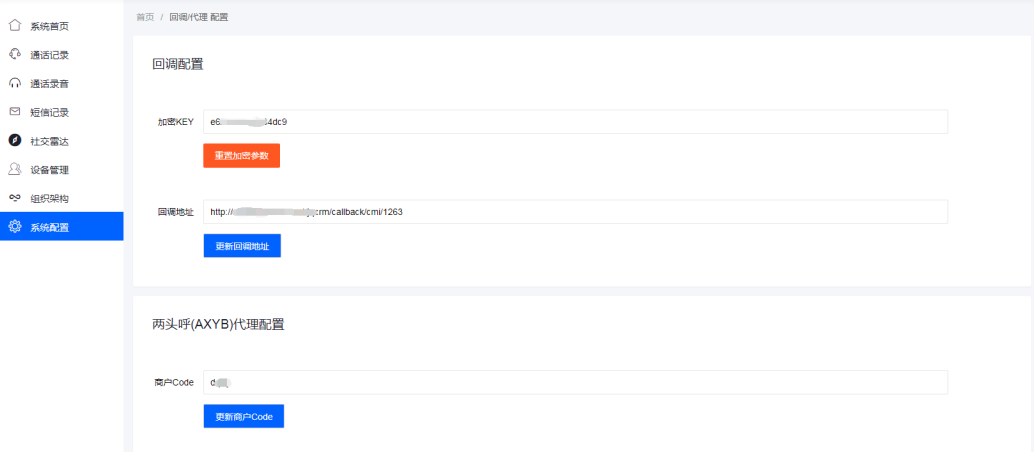Screen dimensions: 1034x452
Task: Click the envelope icon beside 短信记录
Action: click(x=15, y=112)
